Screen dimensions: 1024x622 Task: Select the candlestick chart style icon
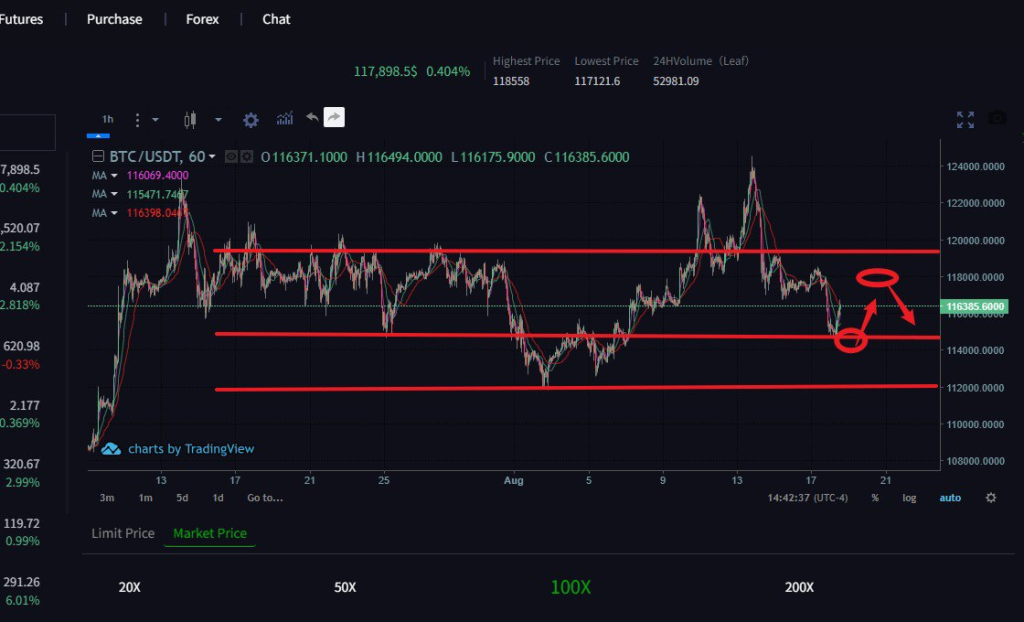pos(190,120)
